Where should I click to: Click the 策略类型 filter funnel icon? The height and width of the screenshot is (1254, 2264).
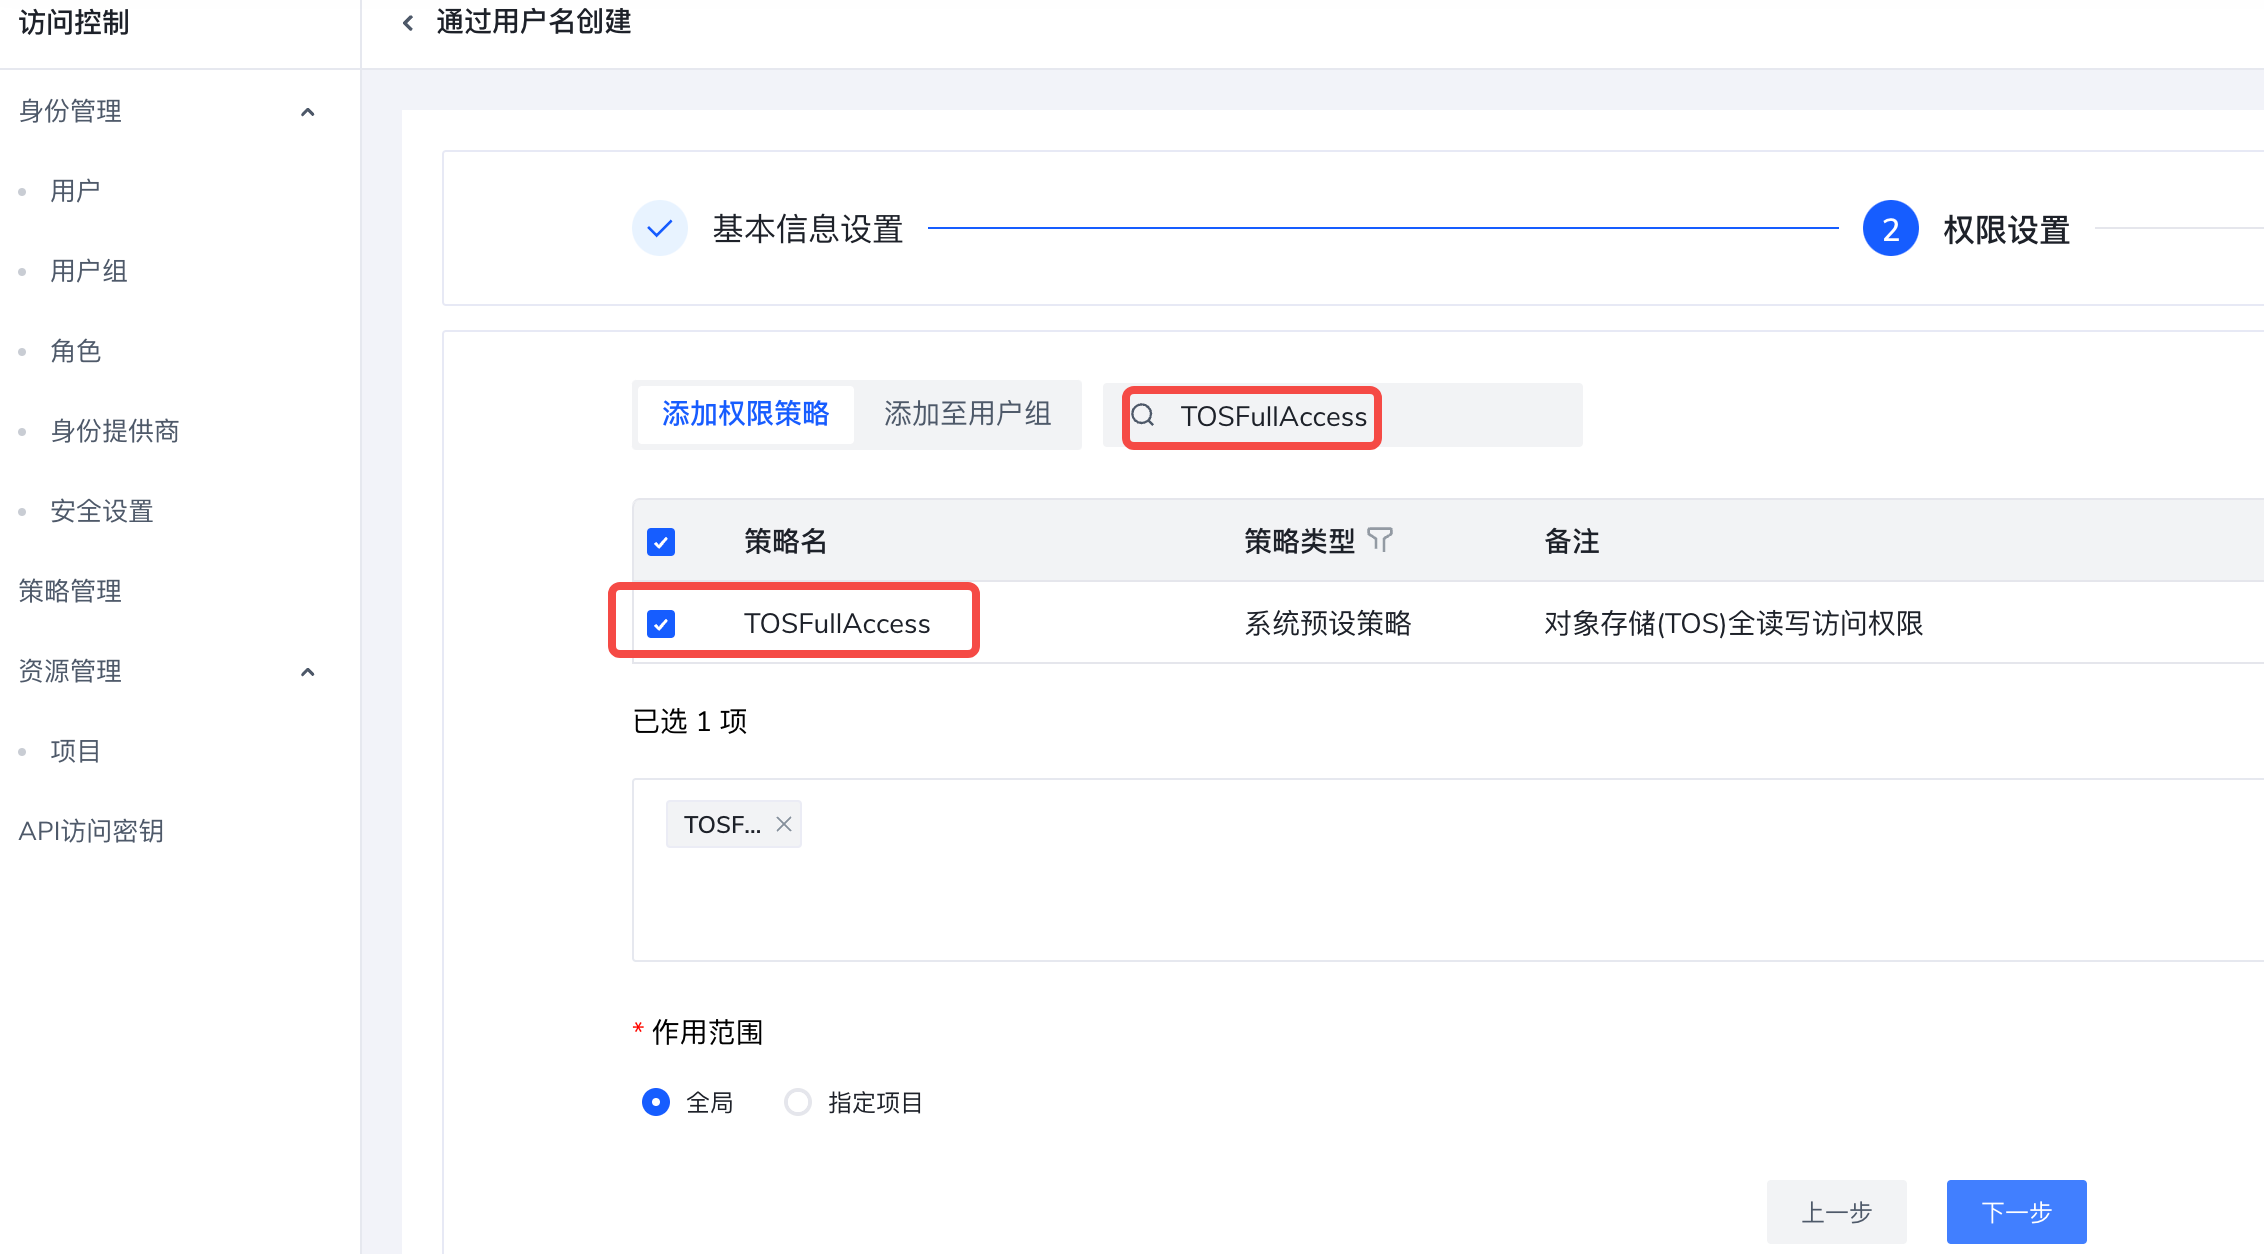pos(1380,540)
